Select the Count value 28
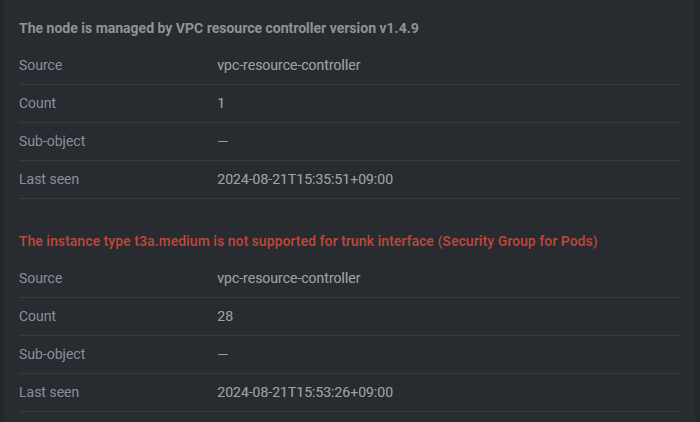700x422 pixels. point(225,316)
